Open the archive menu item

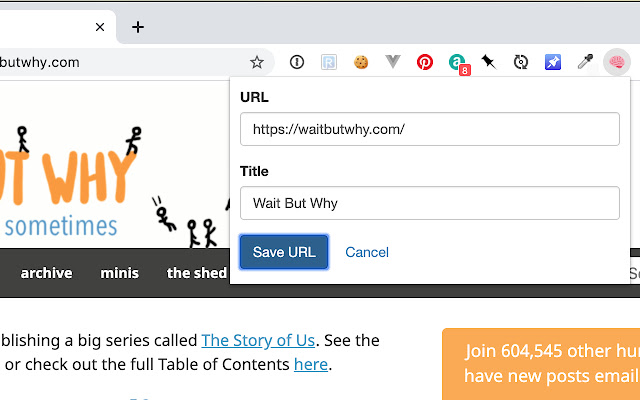coord(46,273)
